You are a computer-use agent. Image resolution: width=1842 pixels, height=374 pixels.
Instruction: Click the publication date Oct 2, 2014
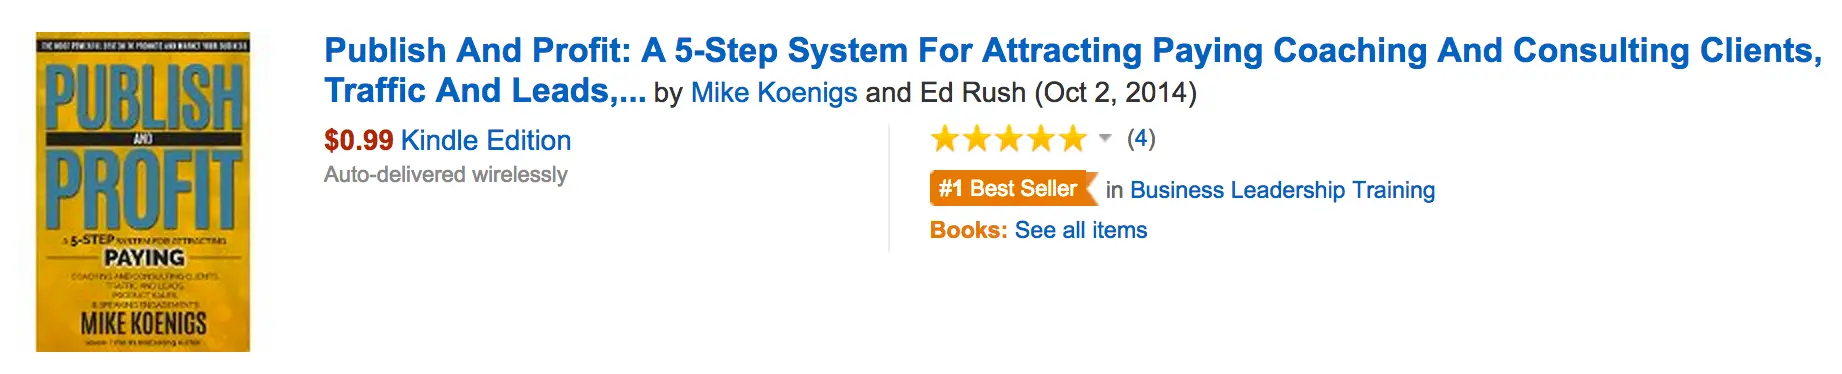tap(1115, 93)
